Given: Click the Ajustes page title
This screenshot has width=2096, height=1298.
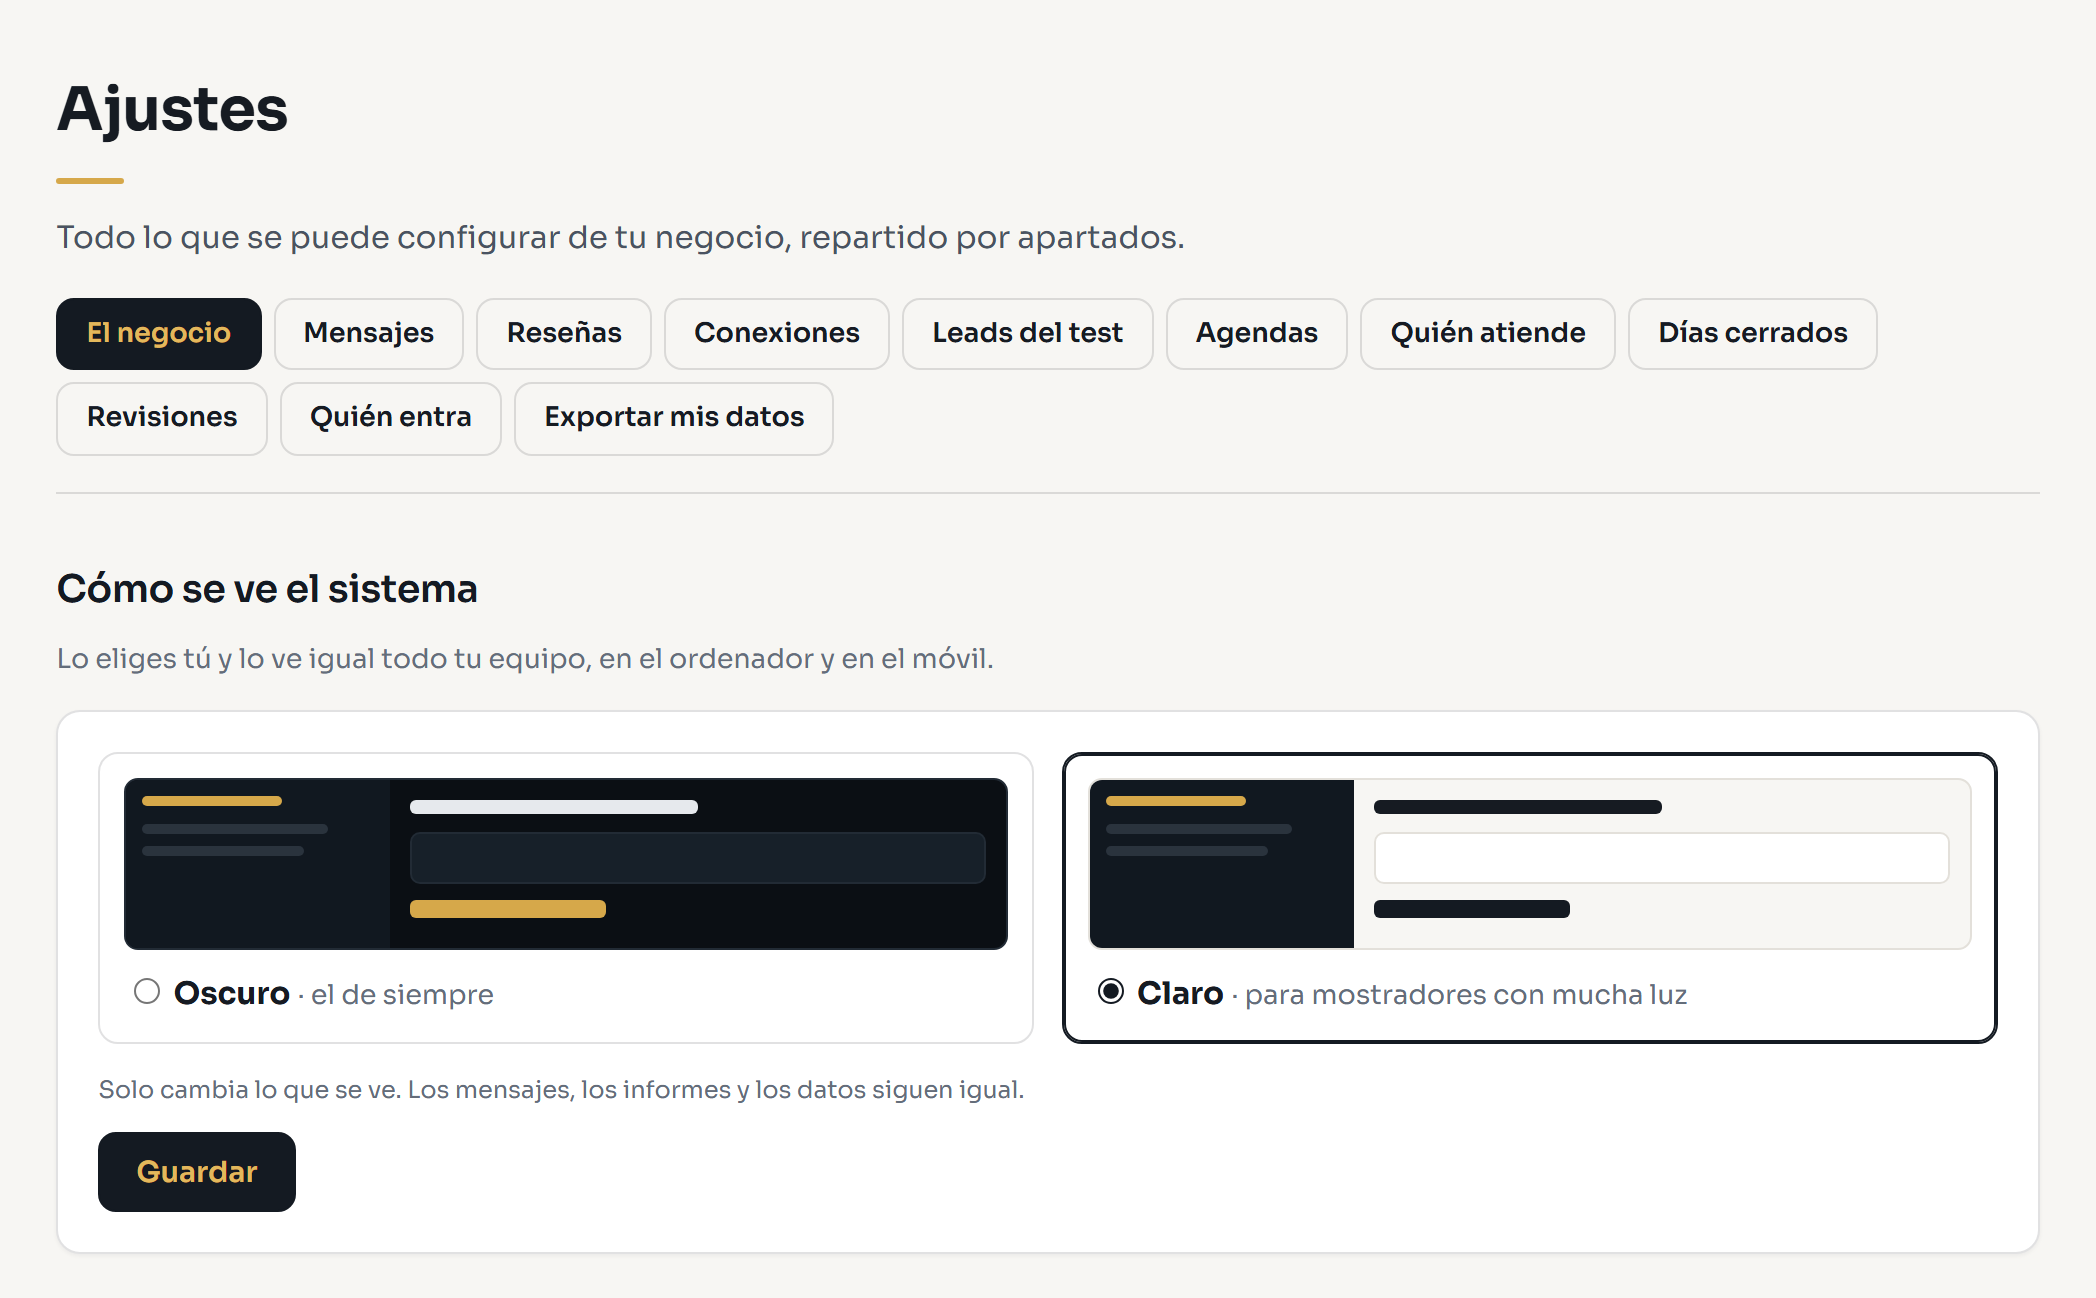Looking at the screenshot, I should (x=172, y=109).
